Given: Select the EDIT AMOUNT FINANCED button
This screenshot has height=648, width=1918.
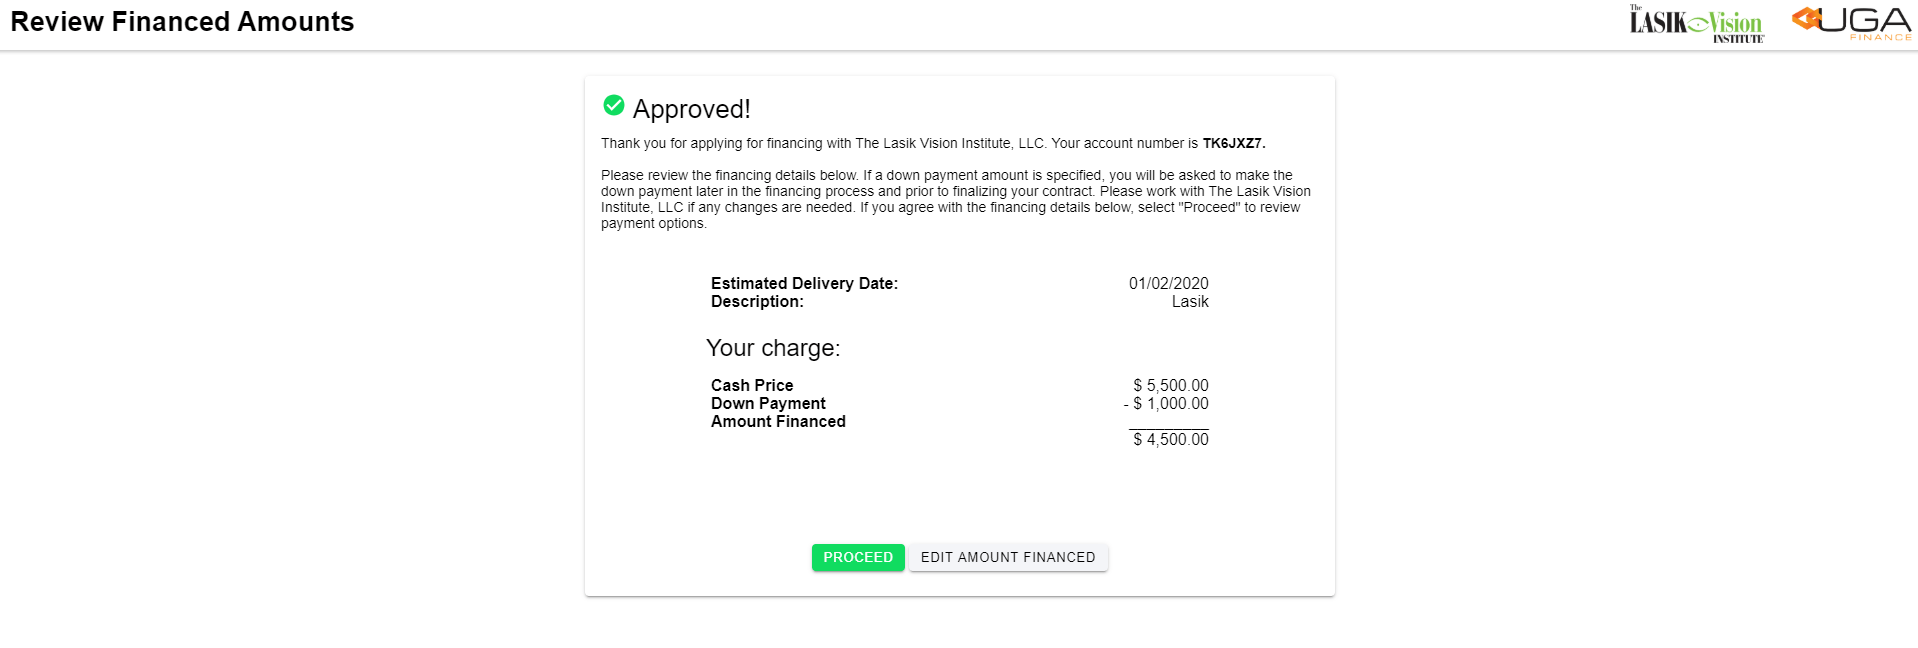Looking at the screenshot, I should tap(1008, 558).
